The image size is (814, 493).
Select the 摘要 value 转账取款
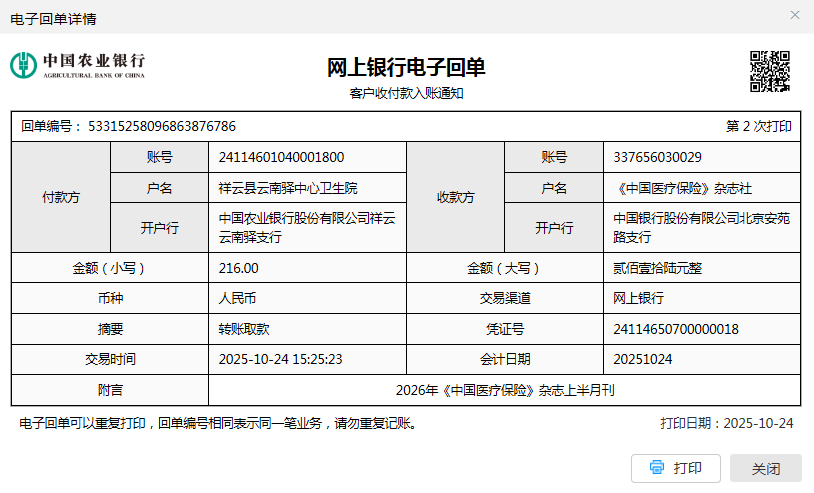click(x=244, y=329)
